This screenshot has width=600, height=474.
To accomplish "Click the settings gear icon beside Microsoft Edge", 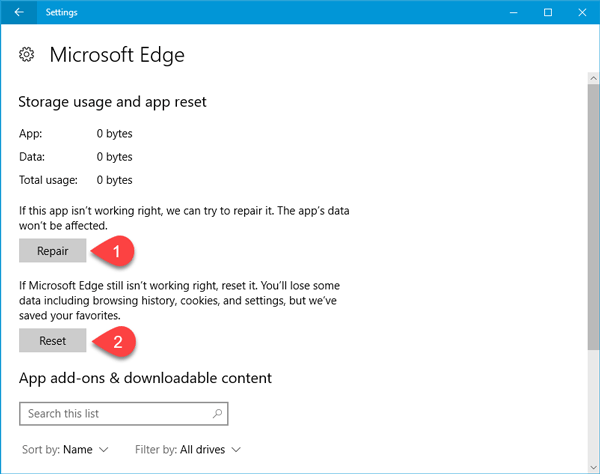I will pyautogui.click(x=26, y=55).
